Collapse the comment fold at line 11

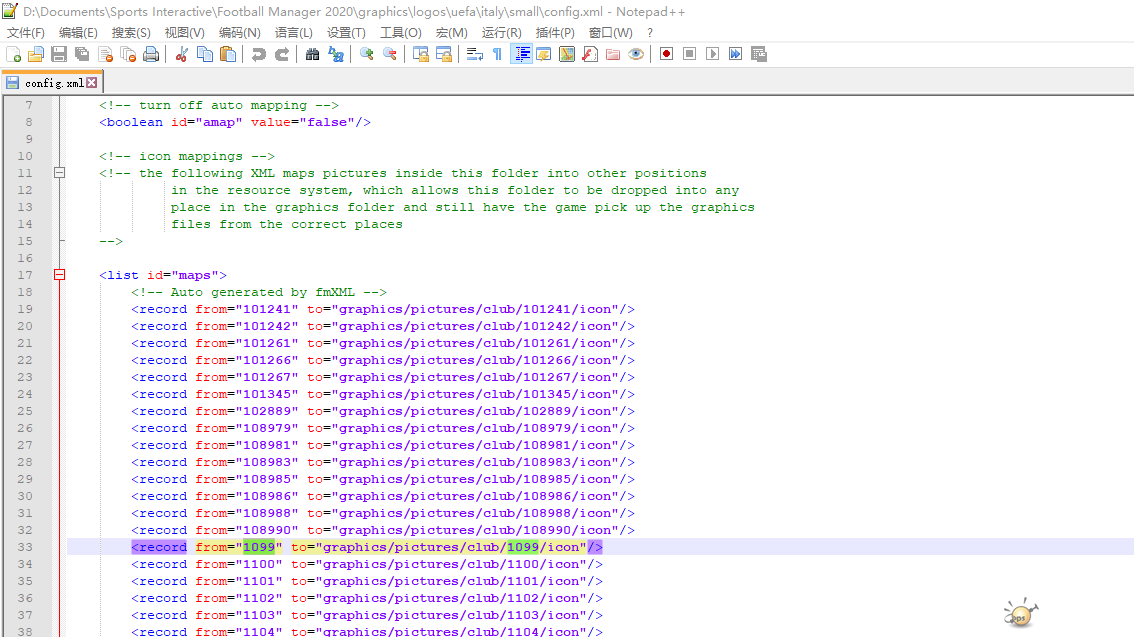click(59, 173)
